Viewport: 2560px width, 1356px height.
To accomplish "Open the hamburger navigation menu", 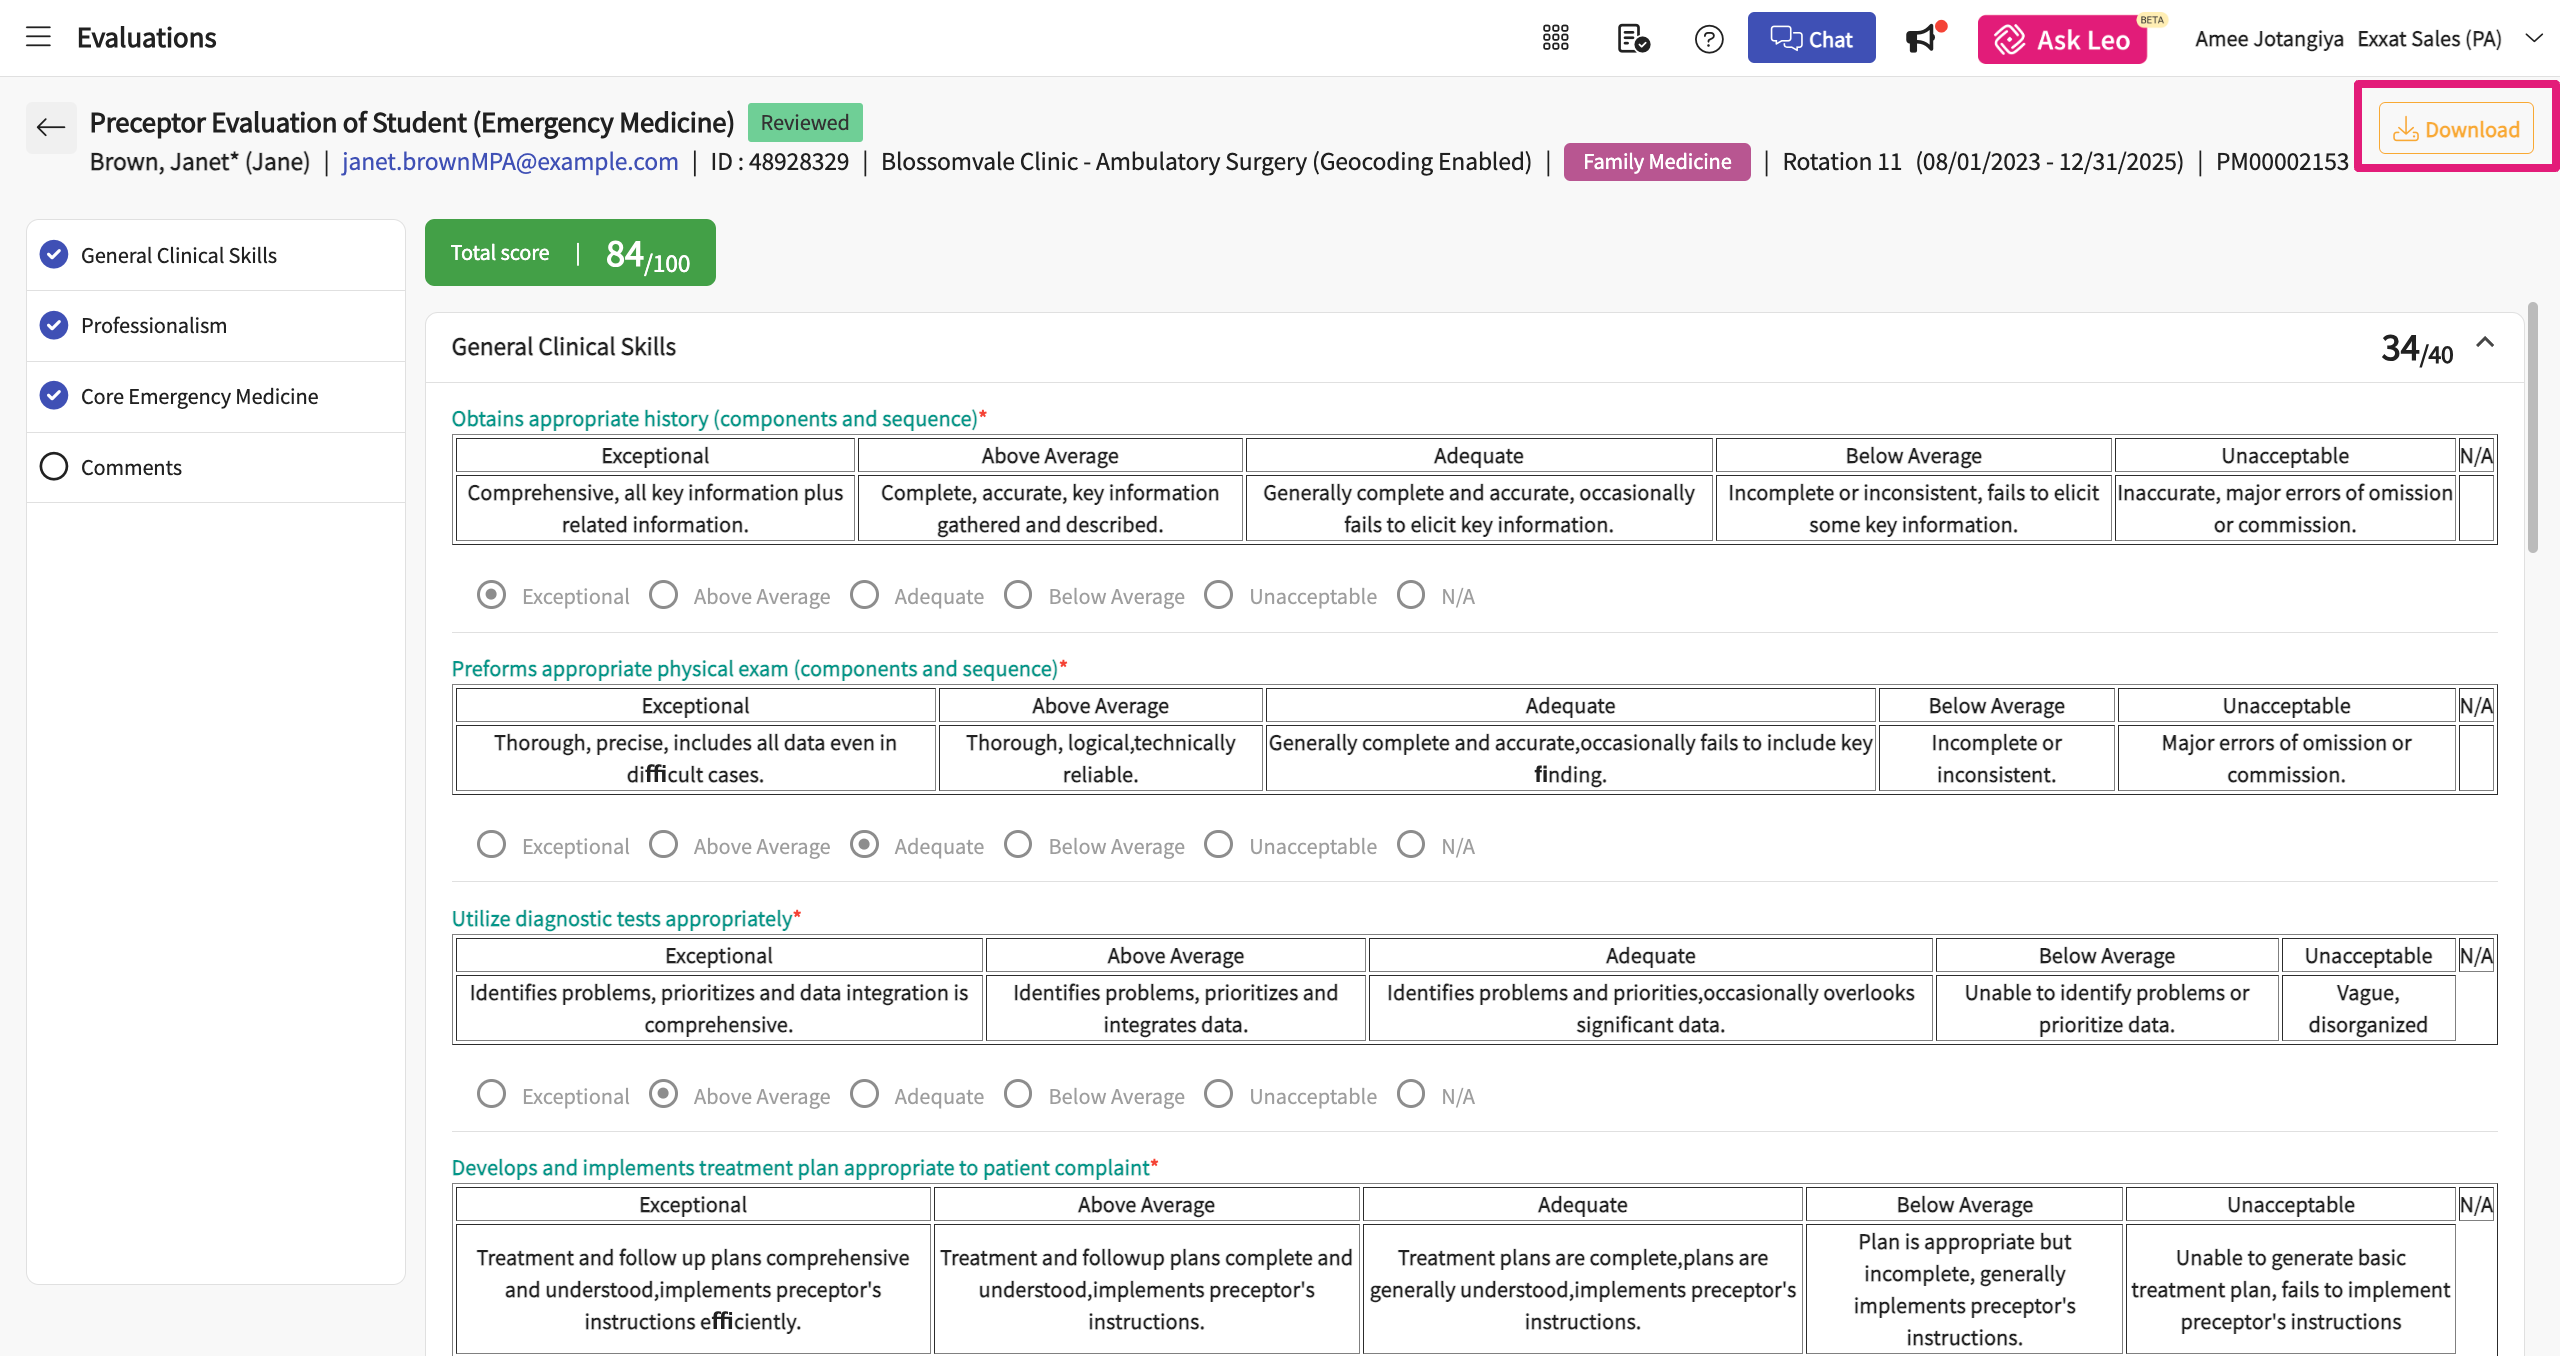I will [x=38, y=38].
